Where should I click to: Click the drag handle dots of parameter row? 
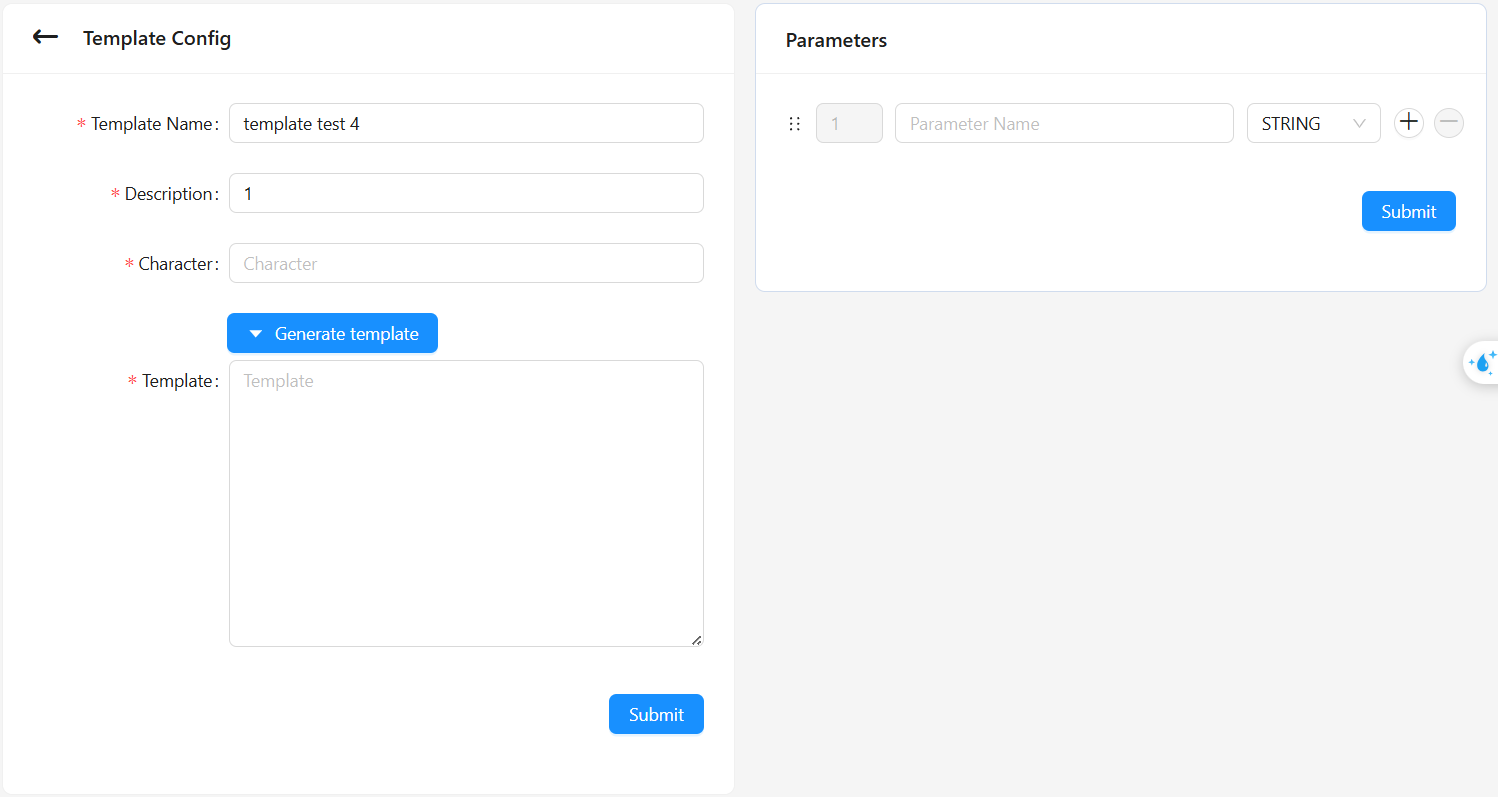click(795, 124)
